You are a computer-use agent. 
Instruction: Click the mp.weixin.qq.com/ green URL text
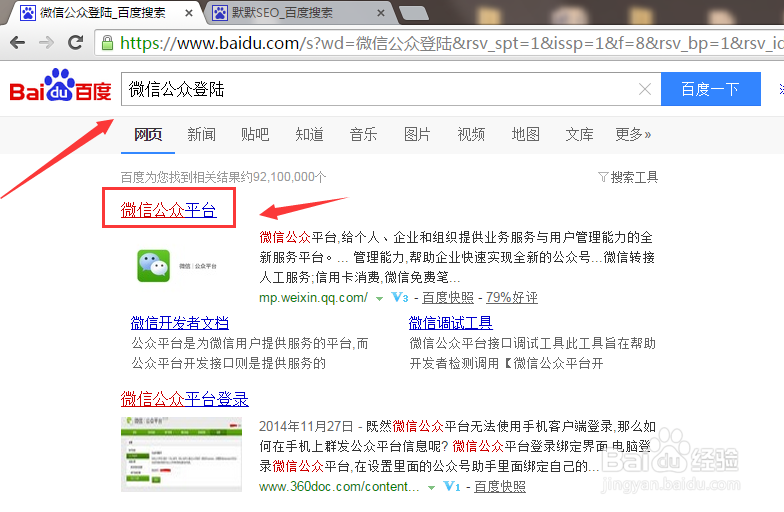pos(314,298)
